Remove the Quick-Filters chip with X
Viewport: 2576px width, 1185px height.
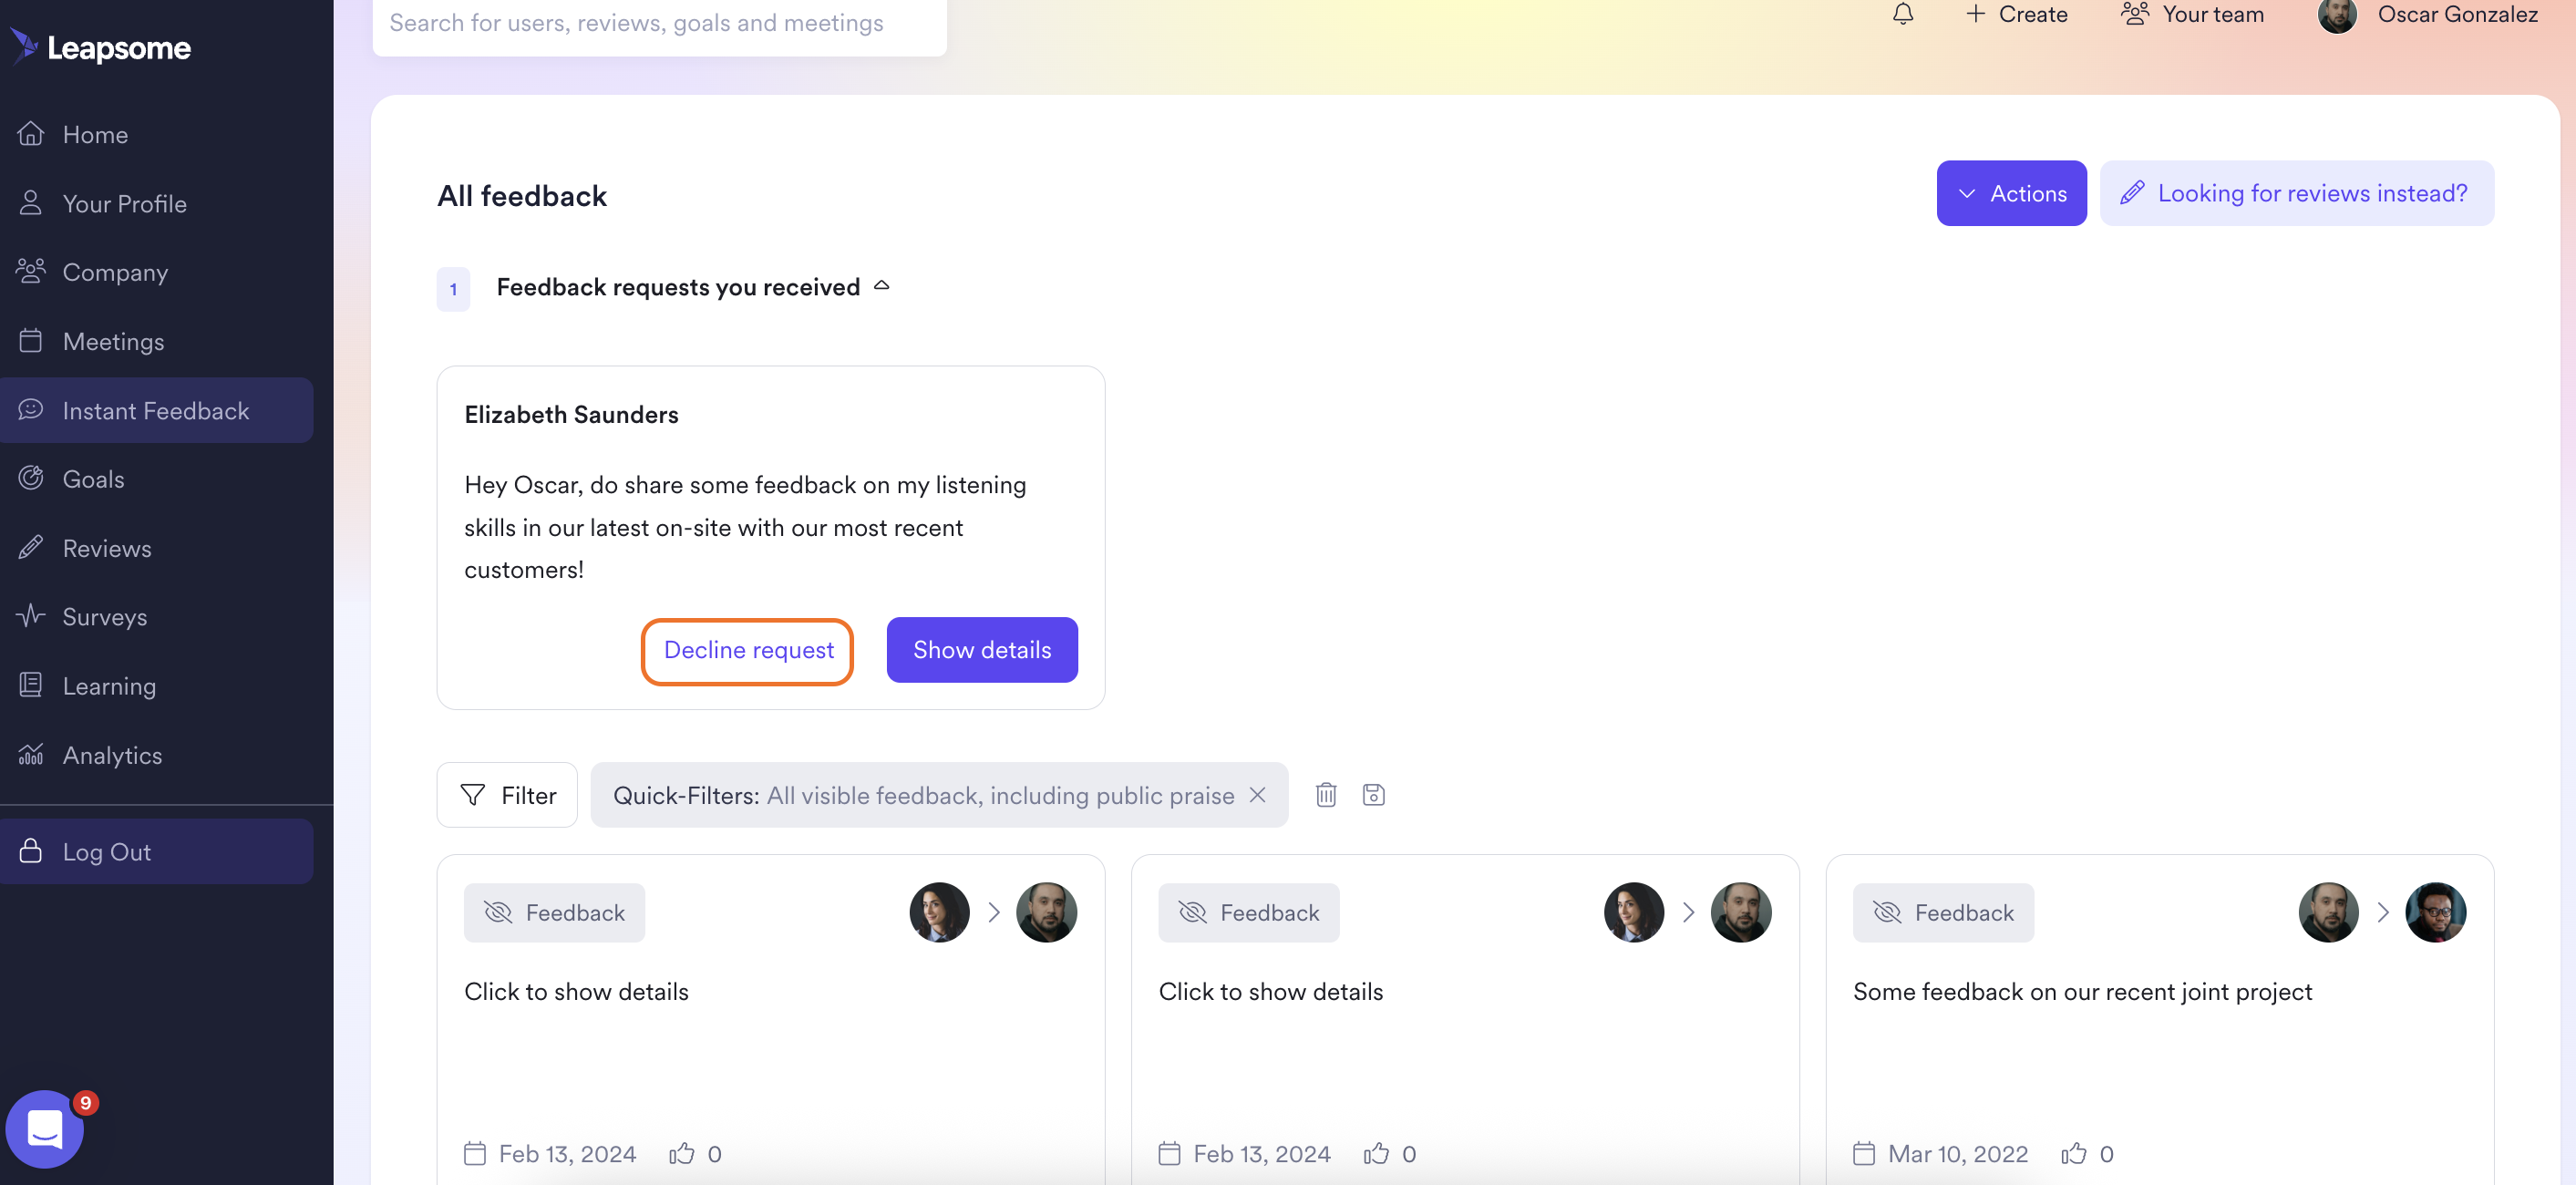[x=1258, y=794]
